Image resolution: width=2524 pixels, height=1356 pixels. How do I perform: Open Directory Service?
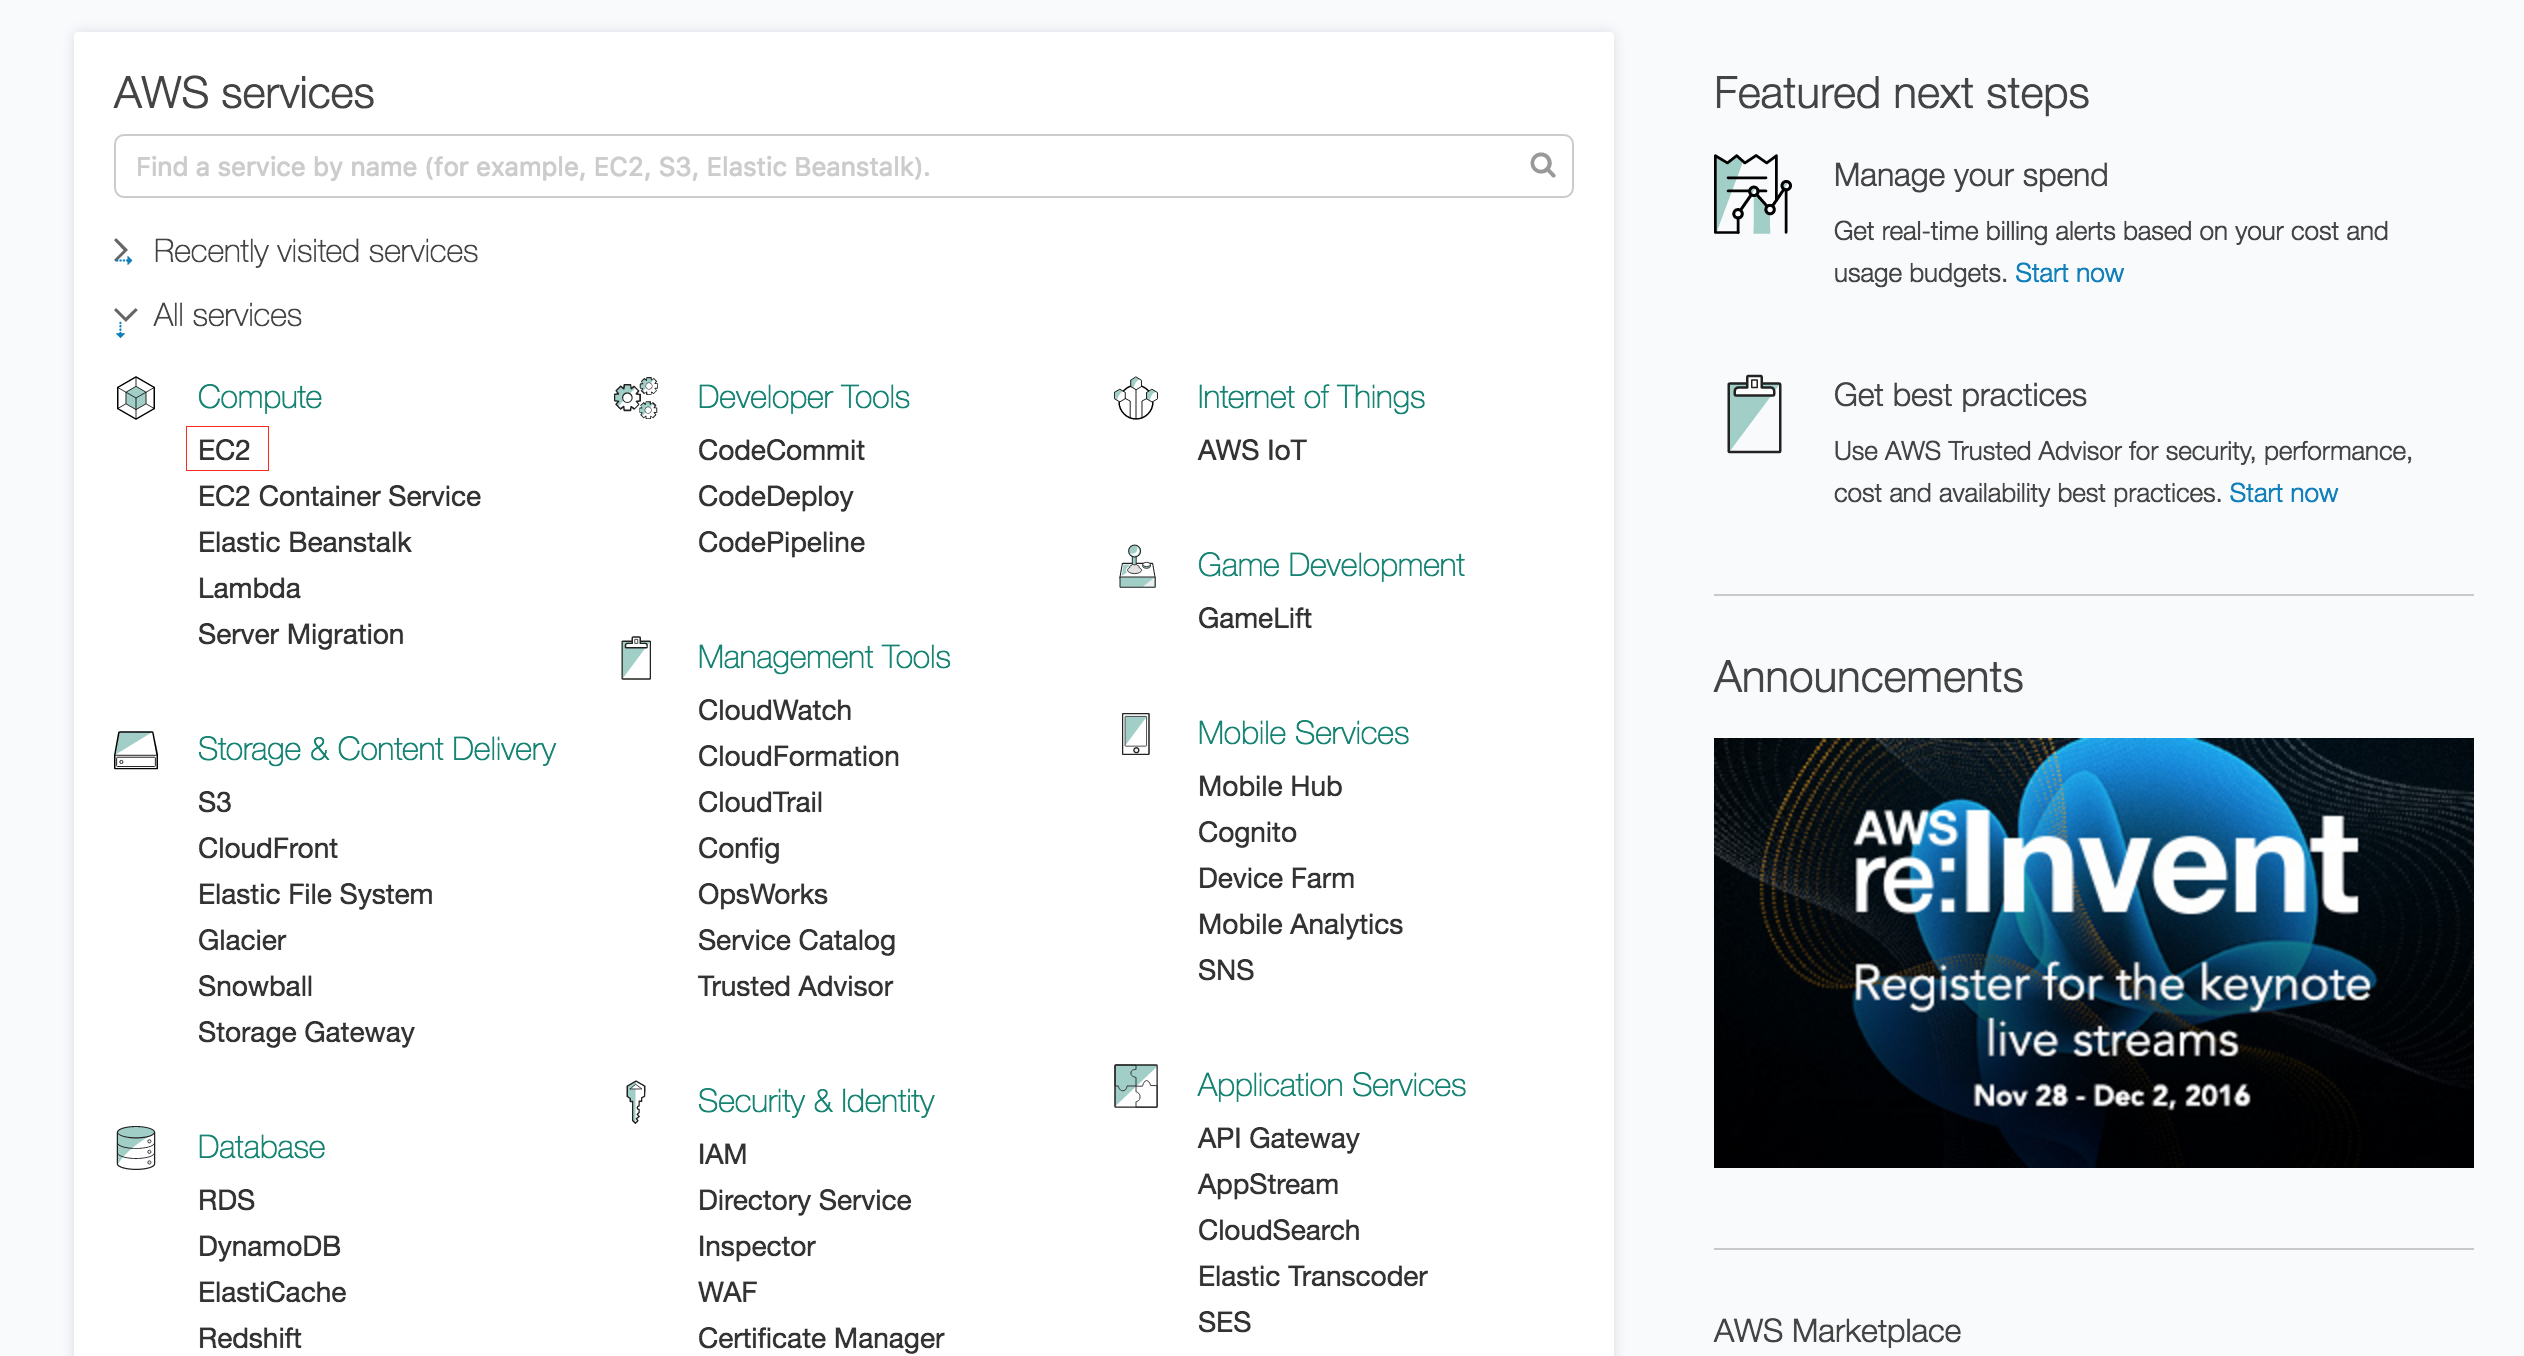(804, 1200)
